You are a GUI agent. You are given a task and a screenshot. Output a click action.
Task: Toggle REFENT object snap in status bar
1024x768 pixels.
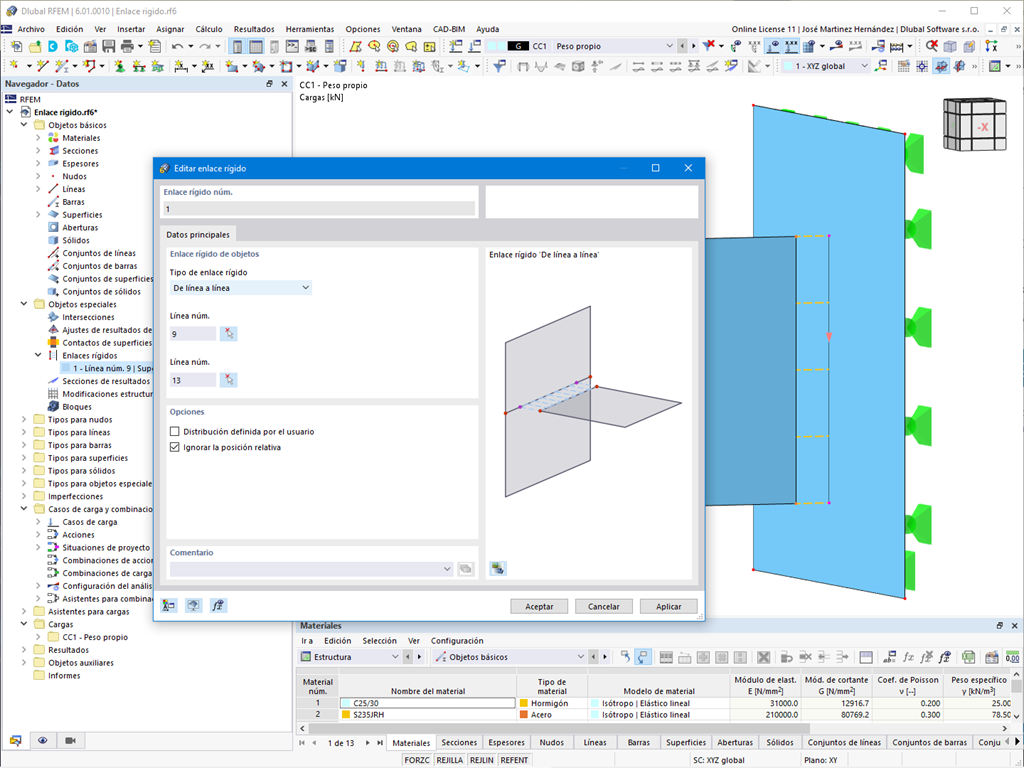pyautogui.click(x=514, y=760)
